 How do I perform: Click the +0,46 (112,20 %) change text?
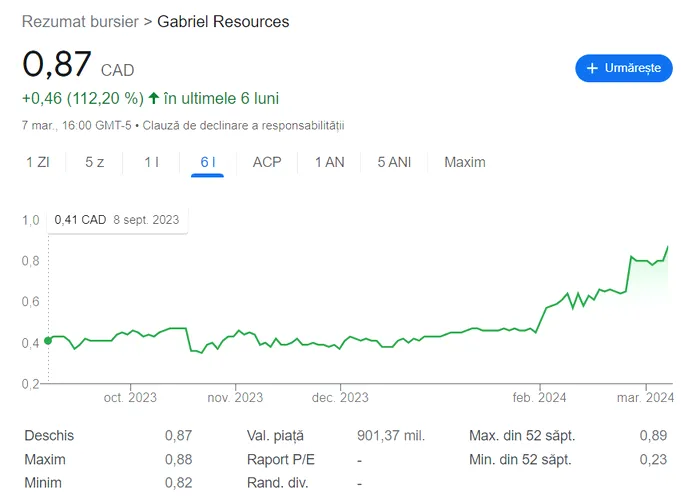[83, 98]
